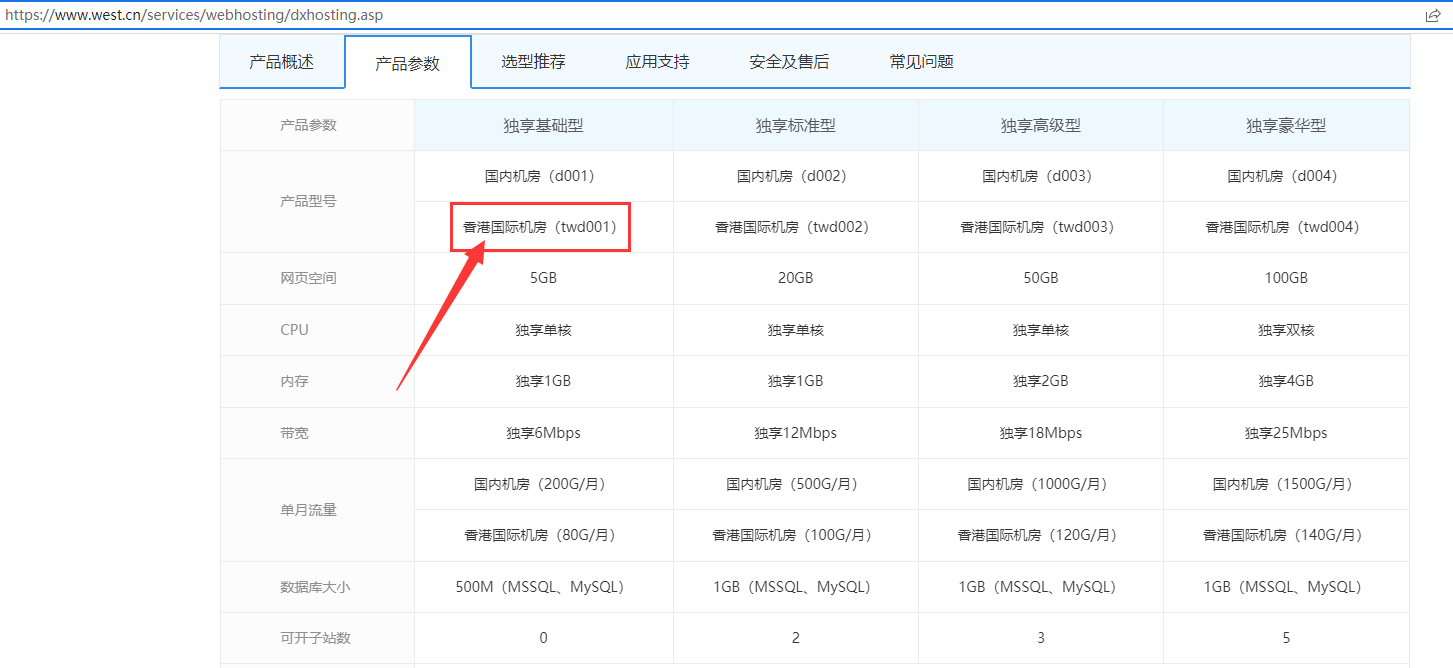Screen dimensions: 1453x668
Task: Open the 常见问题 tab
Action: pos(920,61)
